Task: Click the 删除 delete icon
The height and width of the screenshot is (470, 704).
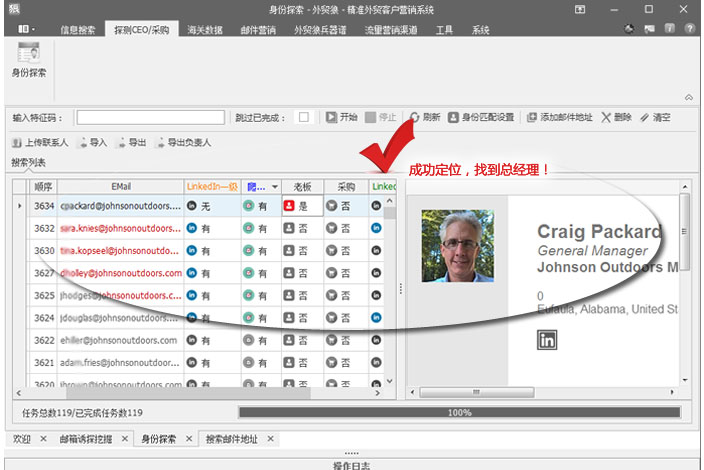Action: [x=606, y=117]
